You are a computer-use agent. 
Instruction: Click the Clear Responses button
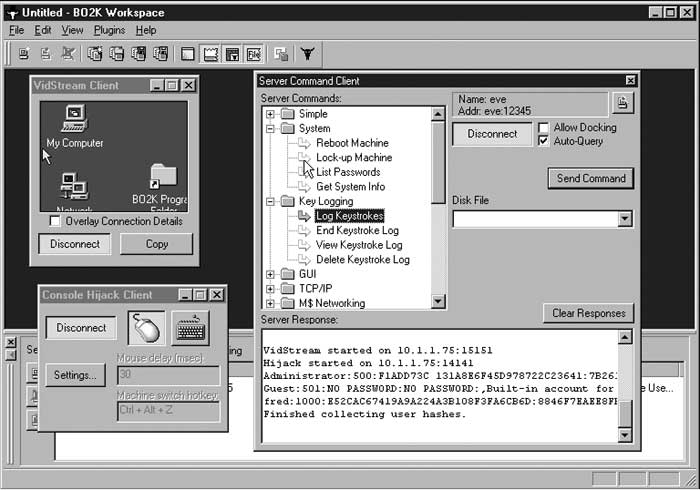click(588, 313)
